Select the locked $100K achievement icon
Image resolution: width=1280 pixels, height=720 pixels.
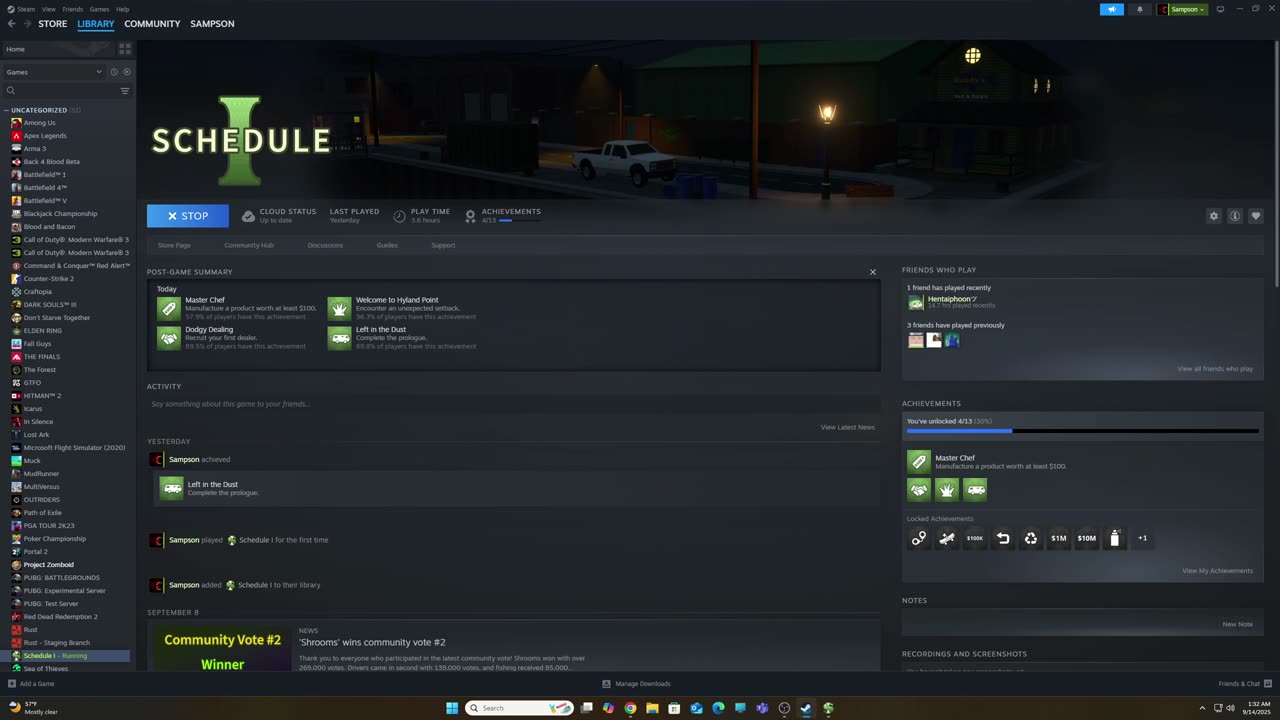(974, 538)
